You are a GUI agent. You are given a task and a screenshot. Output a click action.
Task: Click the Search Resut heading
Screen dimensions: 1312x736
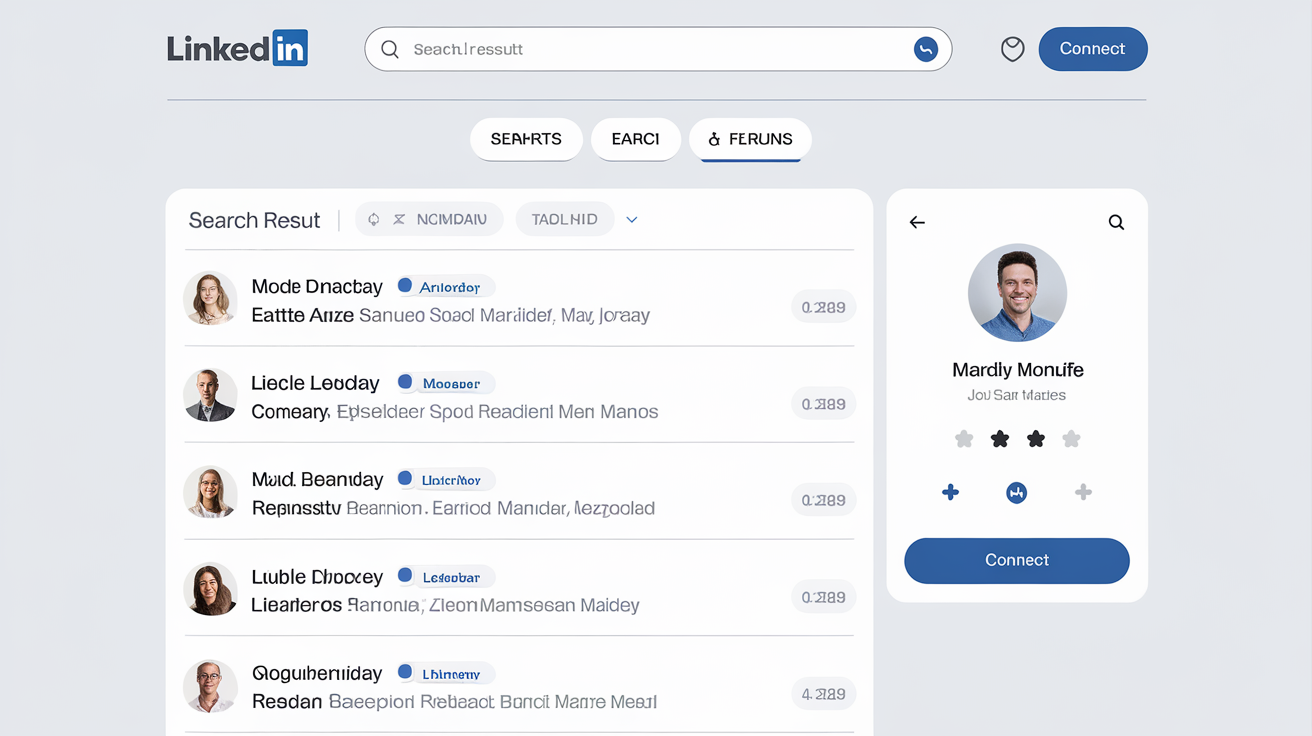254,221
